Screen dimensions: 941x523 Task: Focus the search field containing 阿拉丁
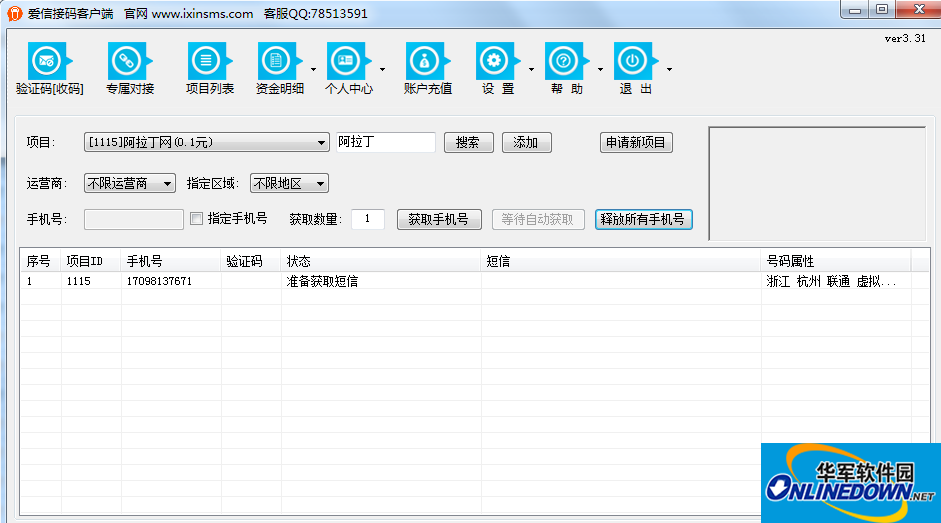point(386,142)
